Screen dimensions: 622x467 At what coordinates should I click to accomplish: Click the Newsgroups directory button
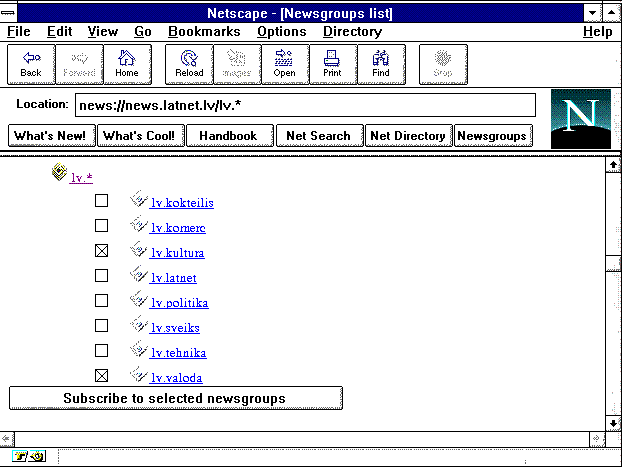(x=493, y=136)
